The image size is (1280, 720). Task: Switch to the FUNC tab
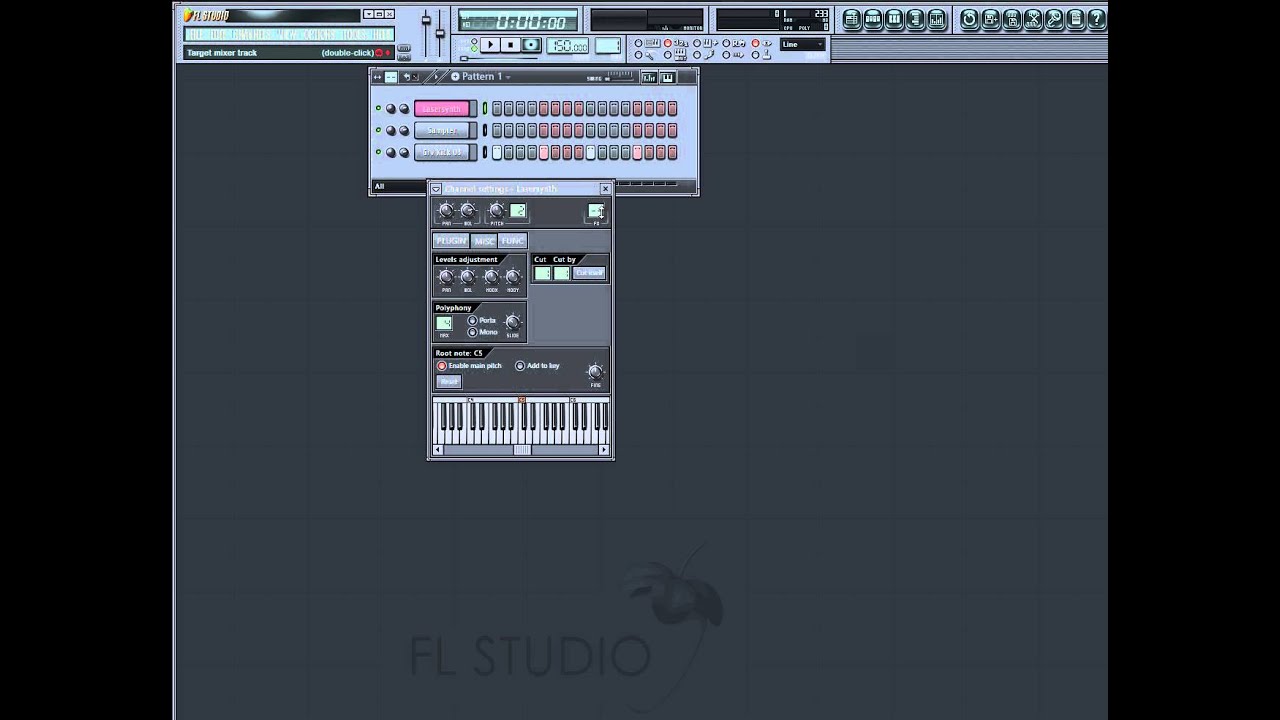click(512, 241)
